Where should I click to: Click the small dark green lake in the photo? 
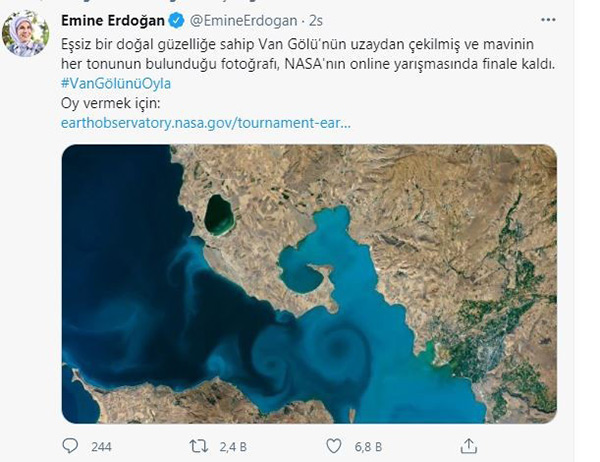217,213
